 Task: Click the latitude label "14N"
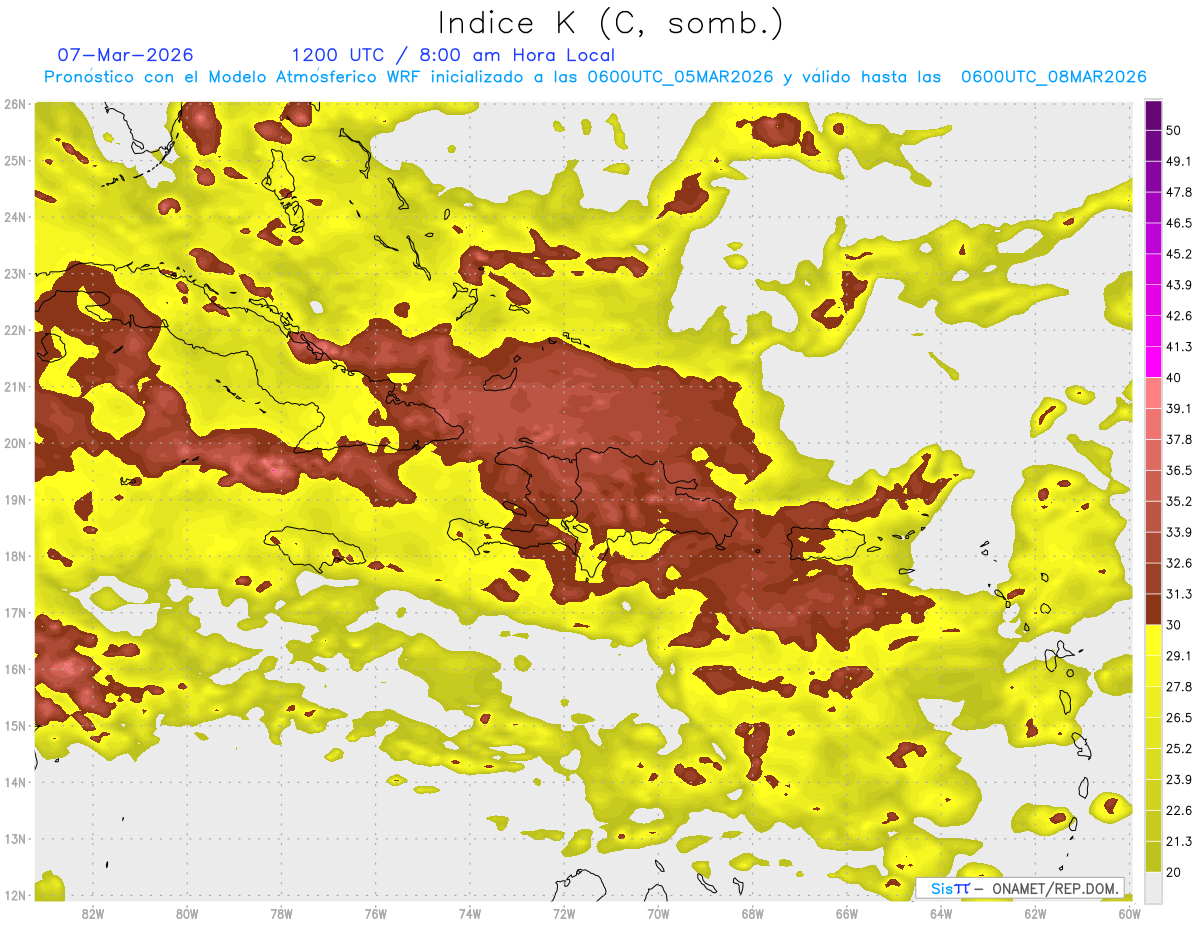click(x=14, y=782)
